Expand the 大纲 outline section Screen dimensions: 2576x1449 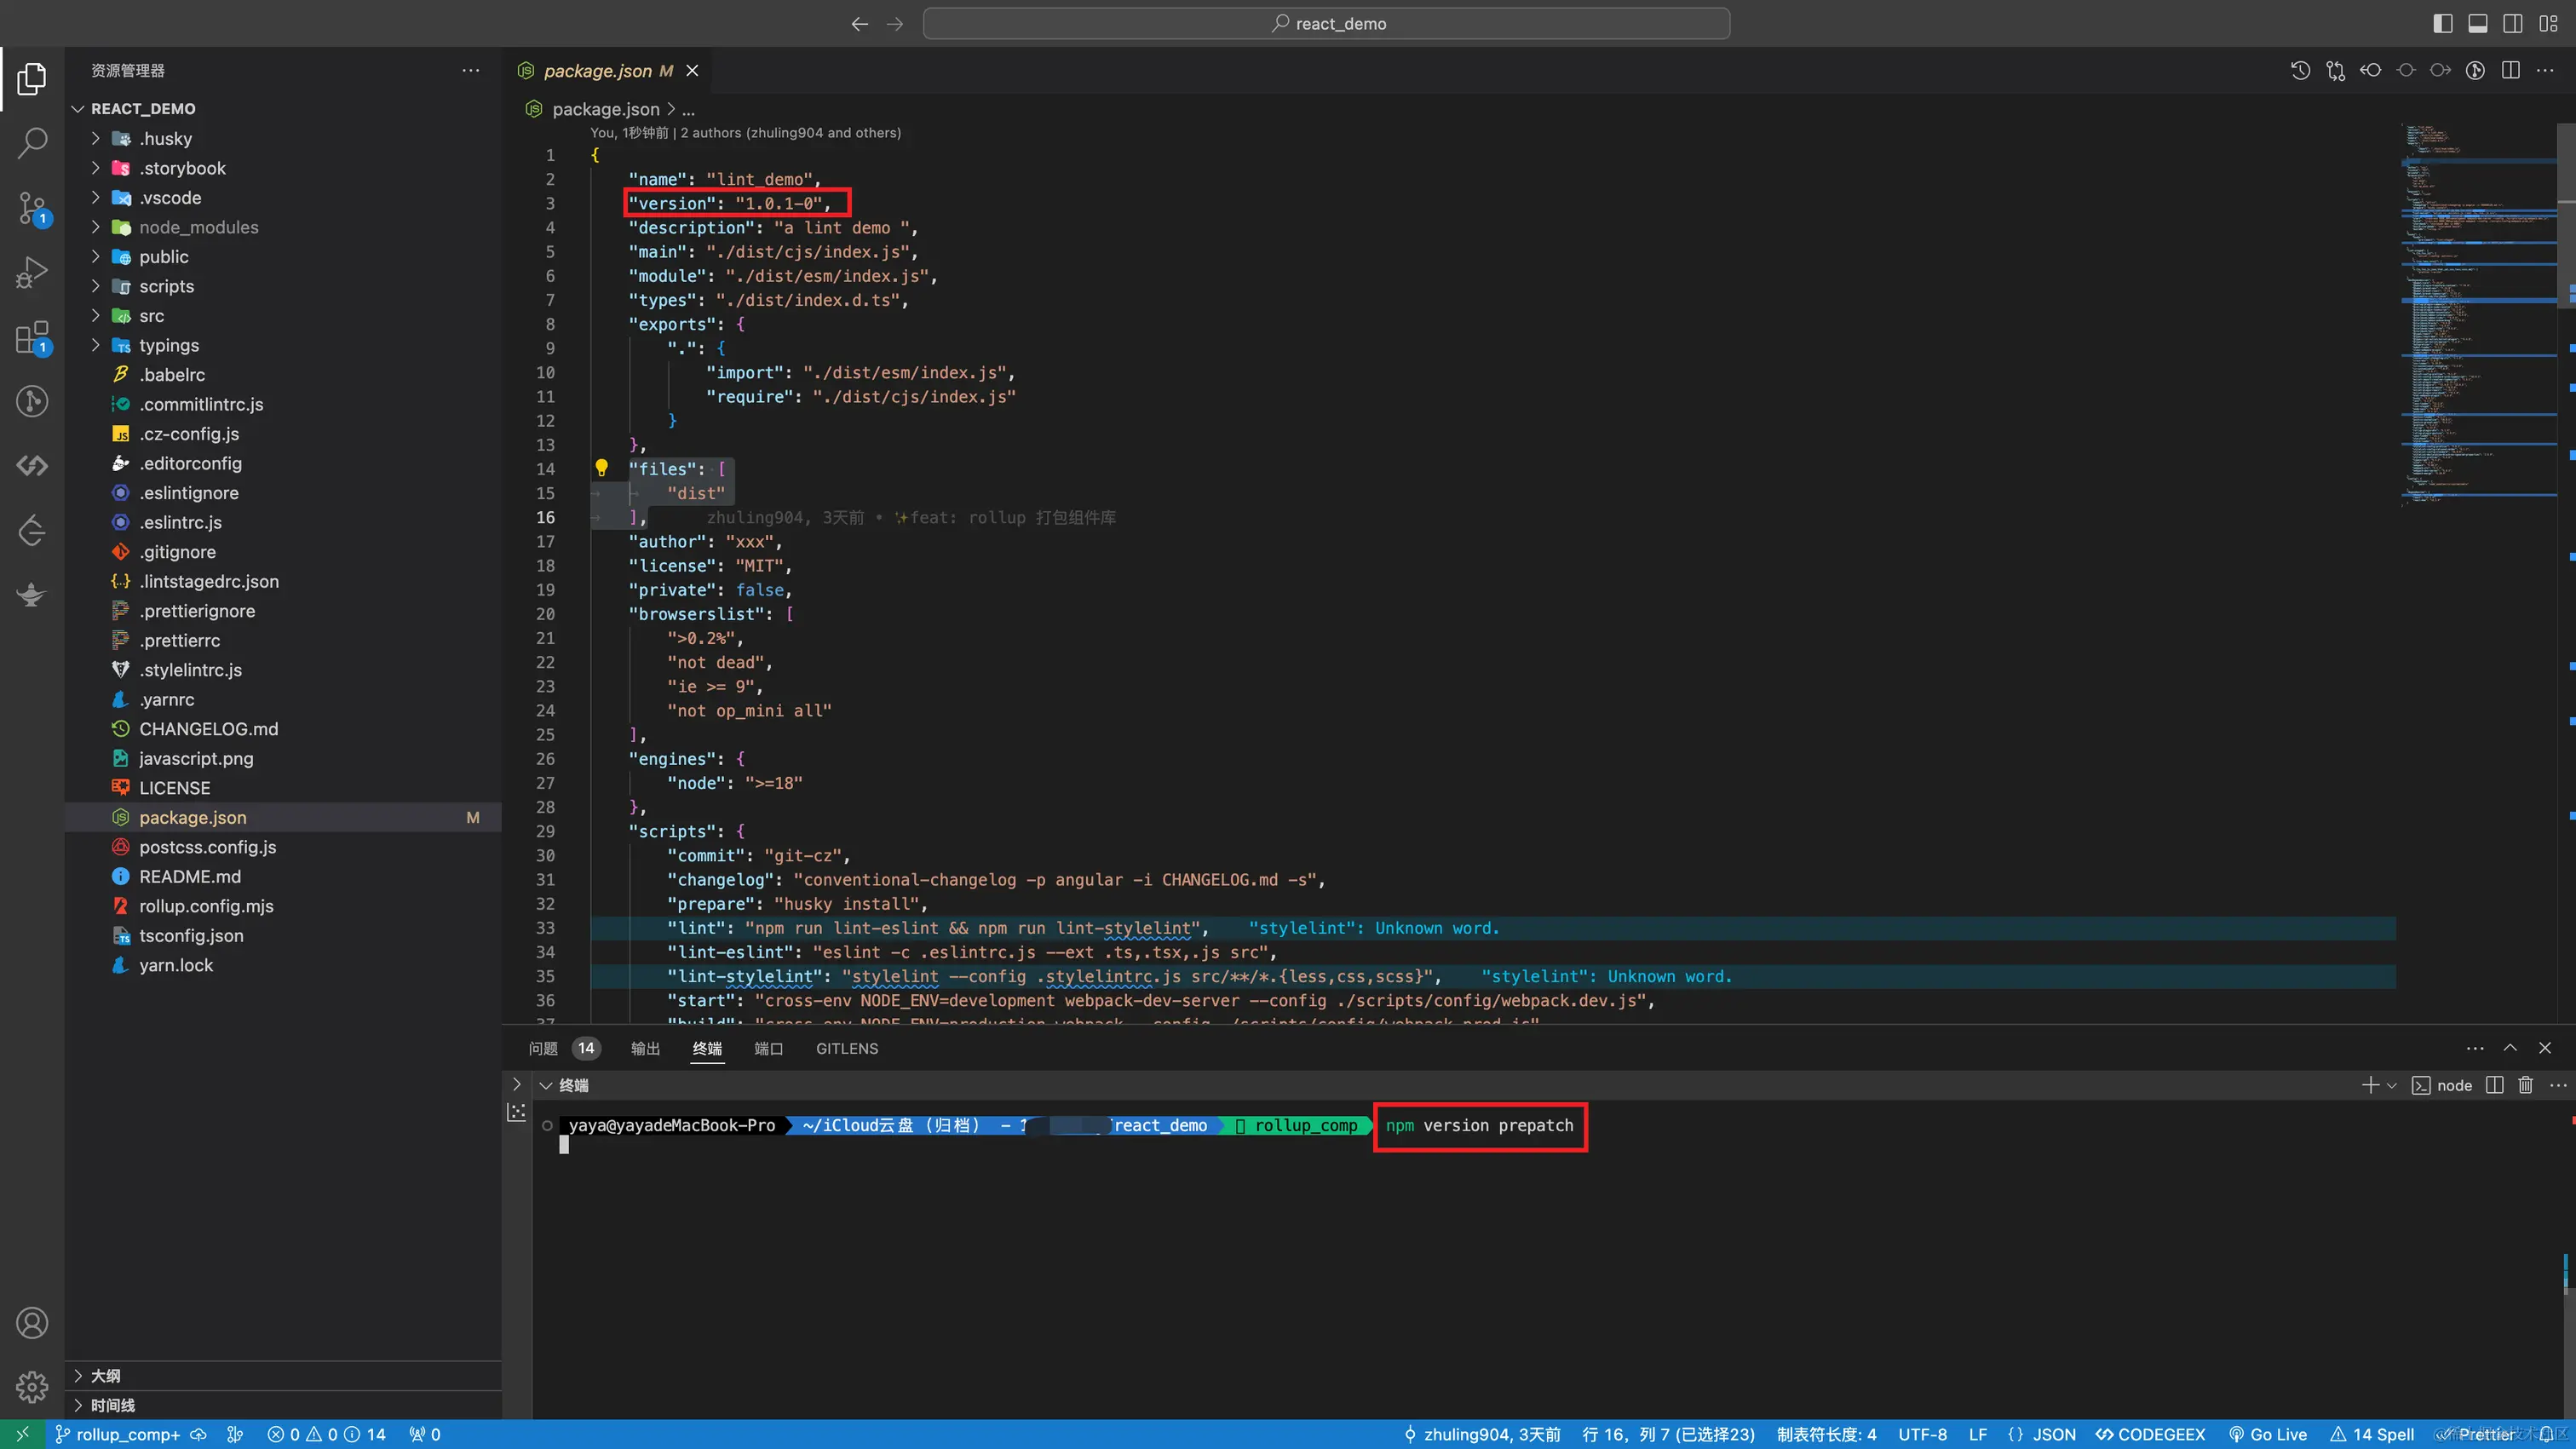coord(105,1376)
